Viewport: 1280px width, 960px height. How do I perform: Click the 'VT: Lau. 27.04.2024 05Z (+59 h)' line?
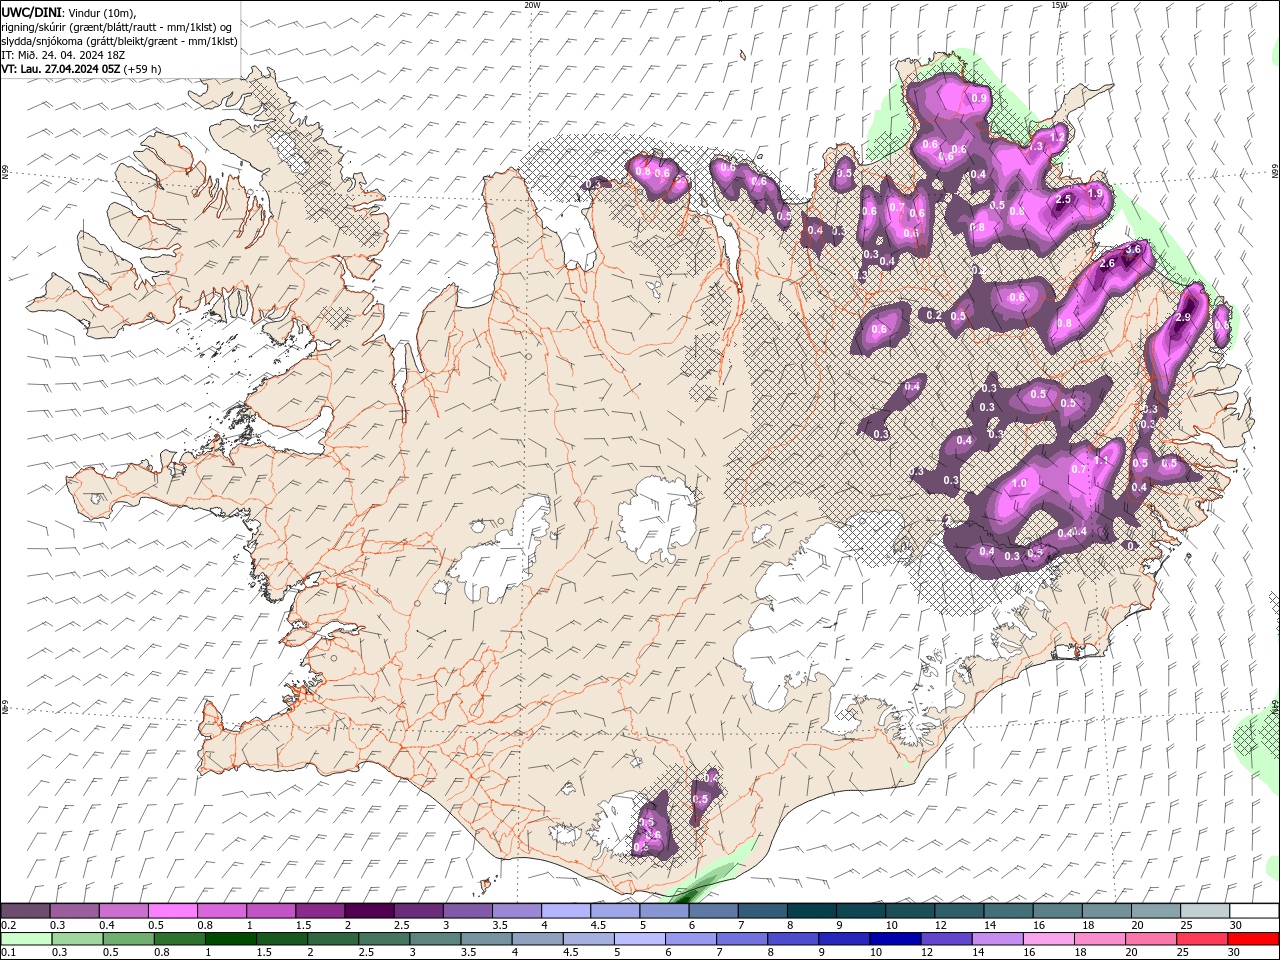(82, 69)
